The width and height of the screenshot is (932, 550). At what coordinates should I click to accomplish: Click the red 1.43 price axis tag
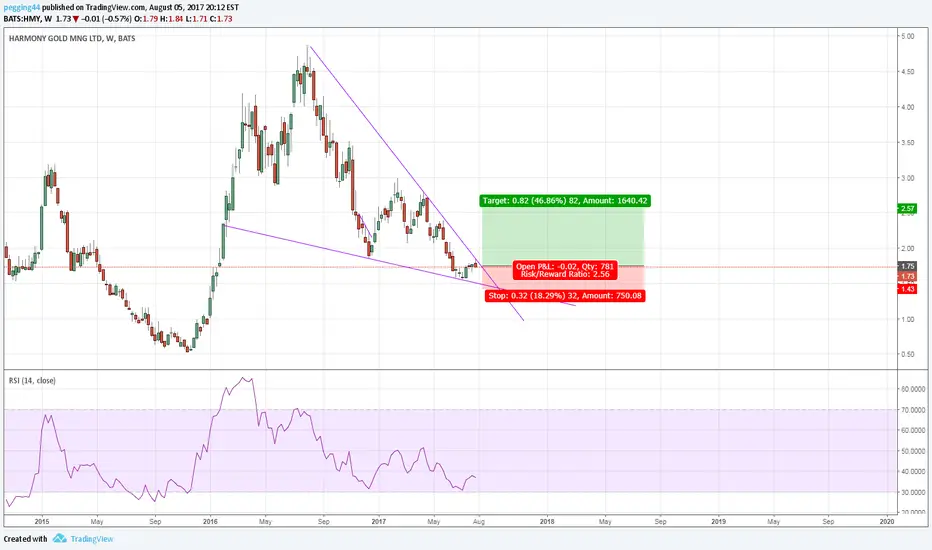tap(908, 289)
